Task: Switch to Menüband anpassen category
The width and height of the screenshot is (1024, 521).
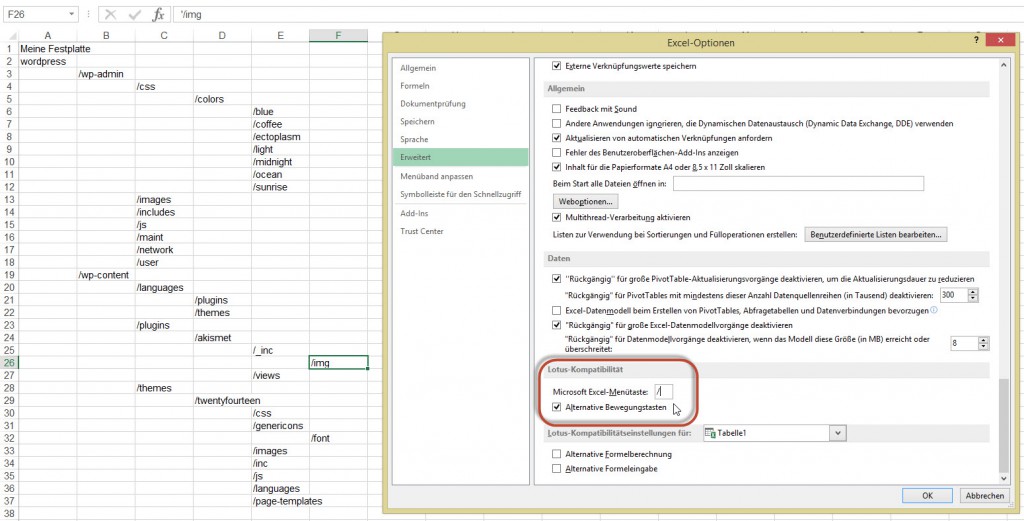Action: click(x=435, y=175)
